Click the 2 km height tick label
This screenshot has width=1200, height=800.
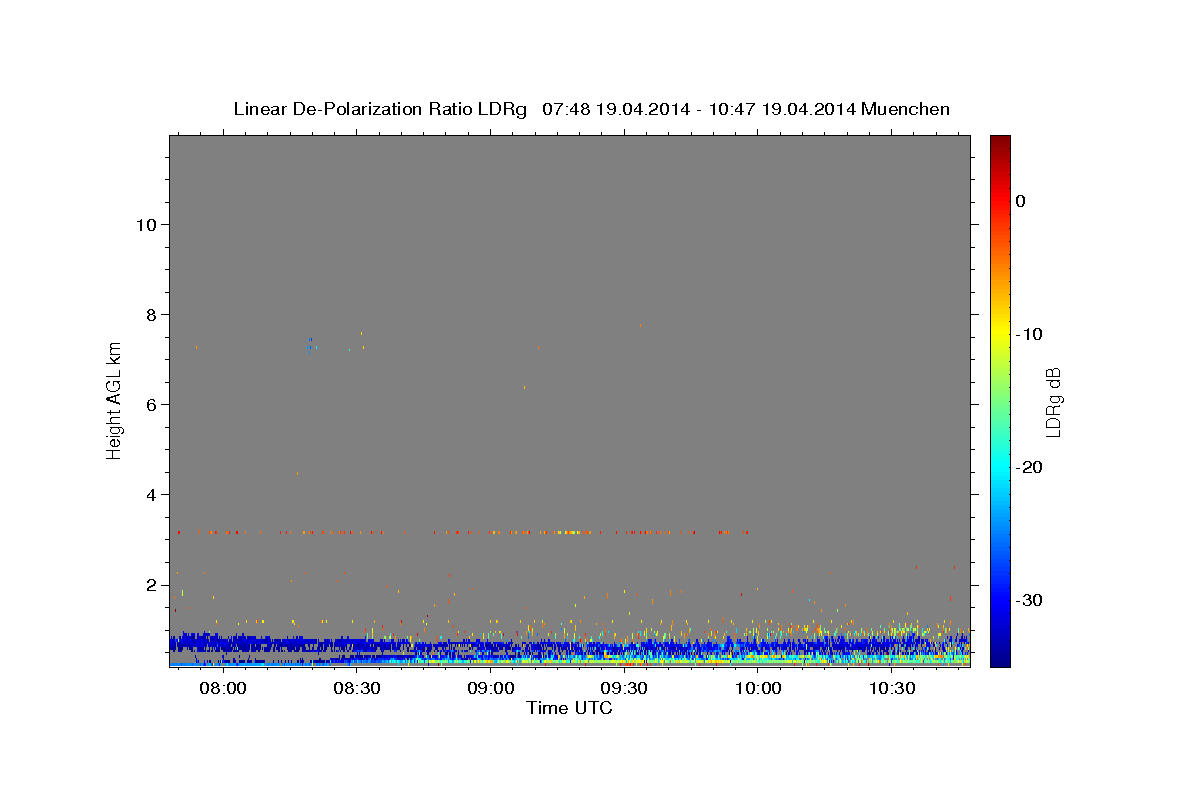coord(151,585)
